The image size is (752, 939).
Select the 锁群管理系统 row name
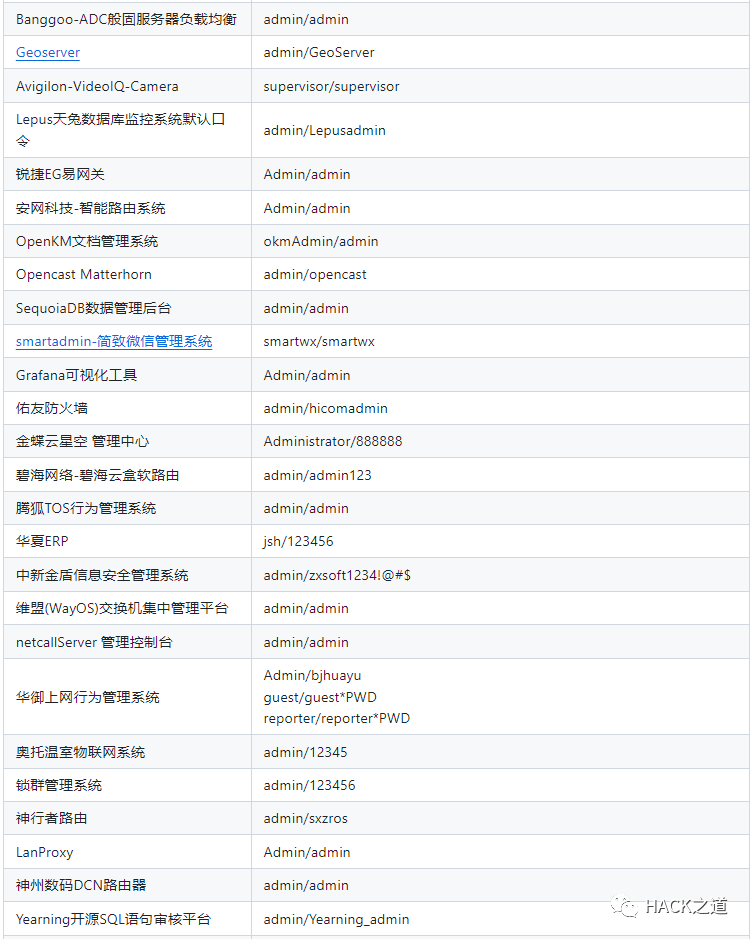pos(59,785)
